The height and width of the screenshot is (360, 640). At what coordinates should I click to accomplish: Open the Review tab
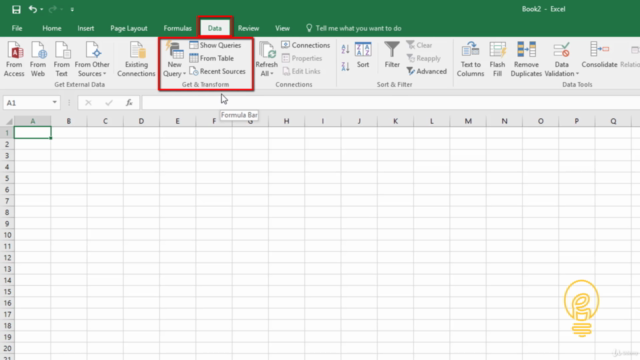[248, 28]
